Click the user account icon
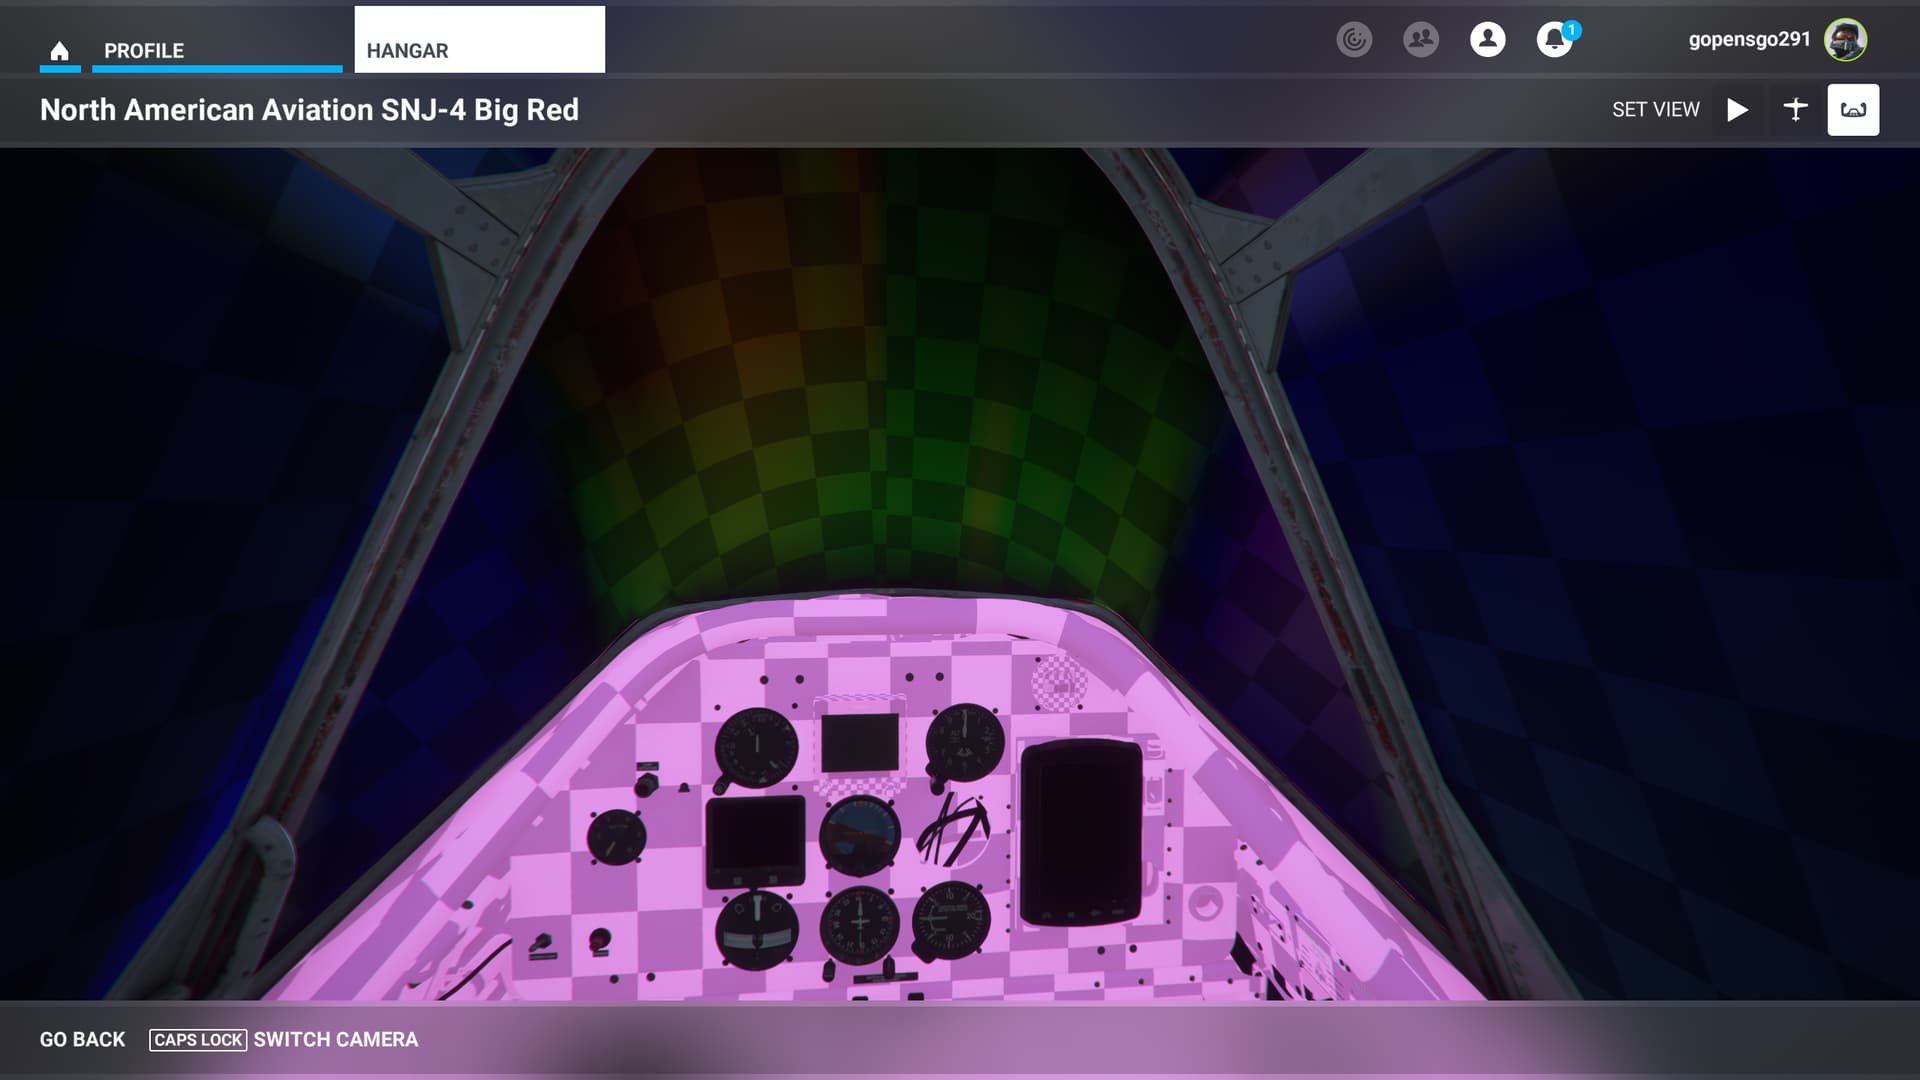The height and width of the screenshot is (1080, 1920). click(x=1487, y=40)
